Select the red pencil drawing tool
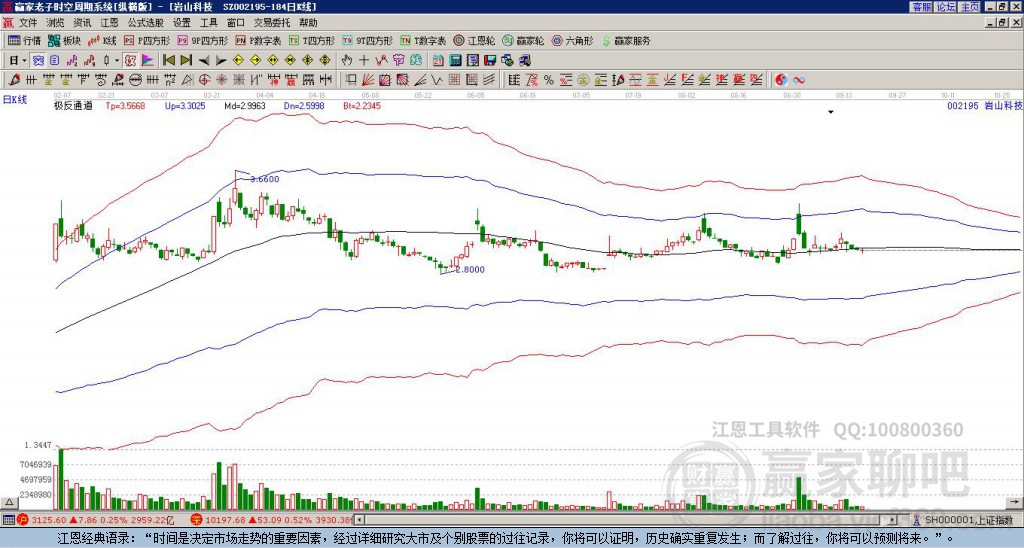Viewport: 1024px width, 548px height. 14,80
